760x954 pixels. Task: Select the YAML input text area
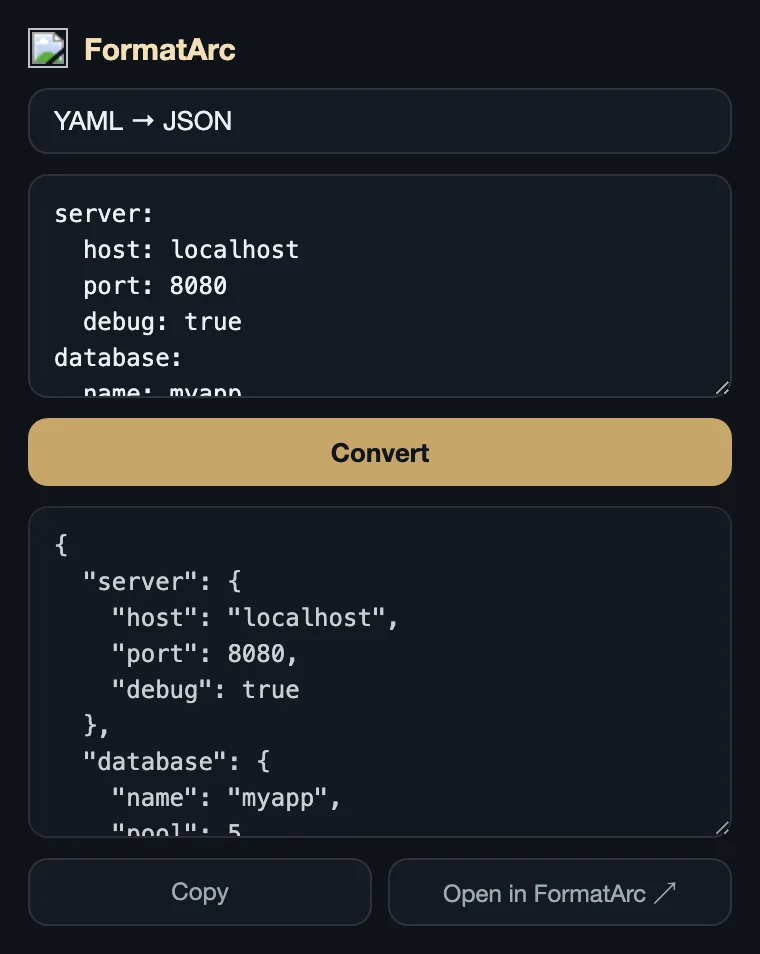point(380,285)
